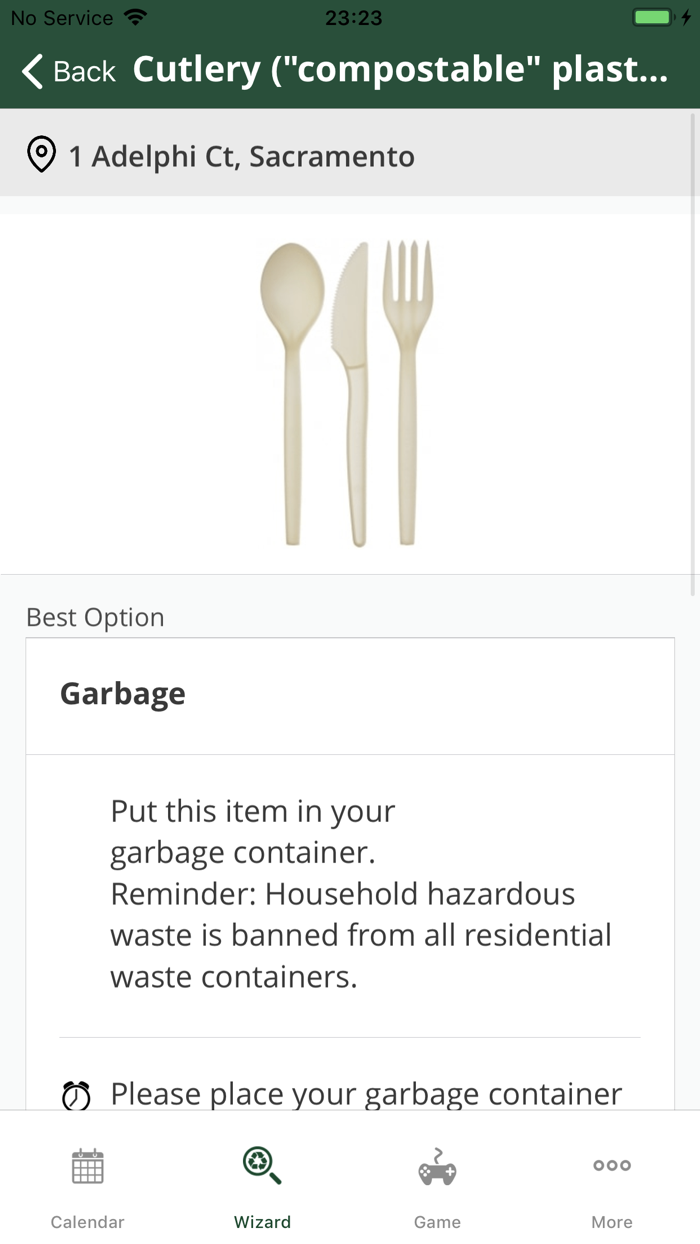Tap the Wi-Fi status icon
The height and width of the screenshot is (1244, 700).
pyautogui.click(x=135, y=16)
